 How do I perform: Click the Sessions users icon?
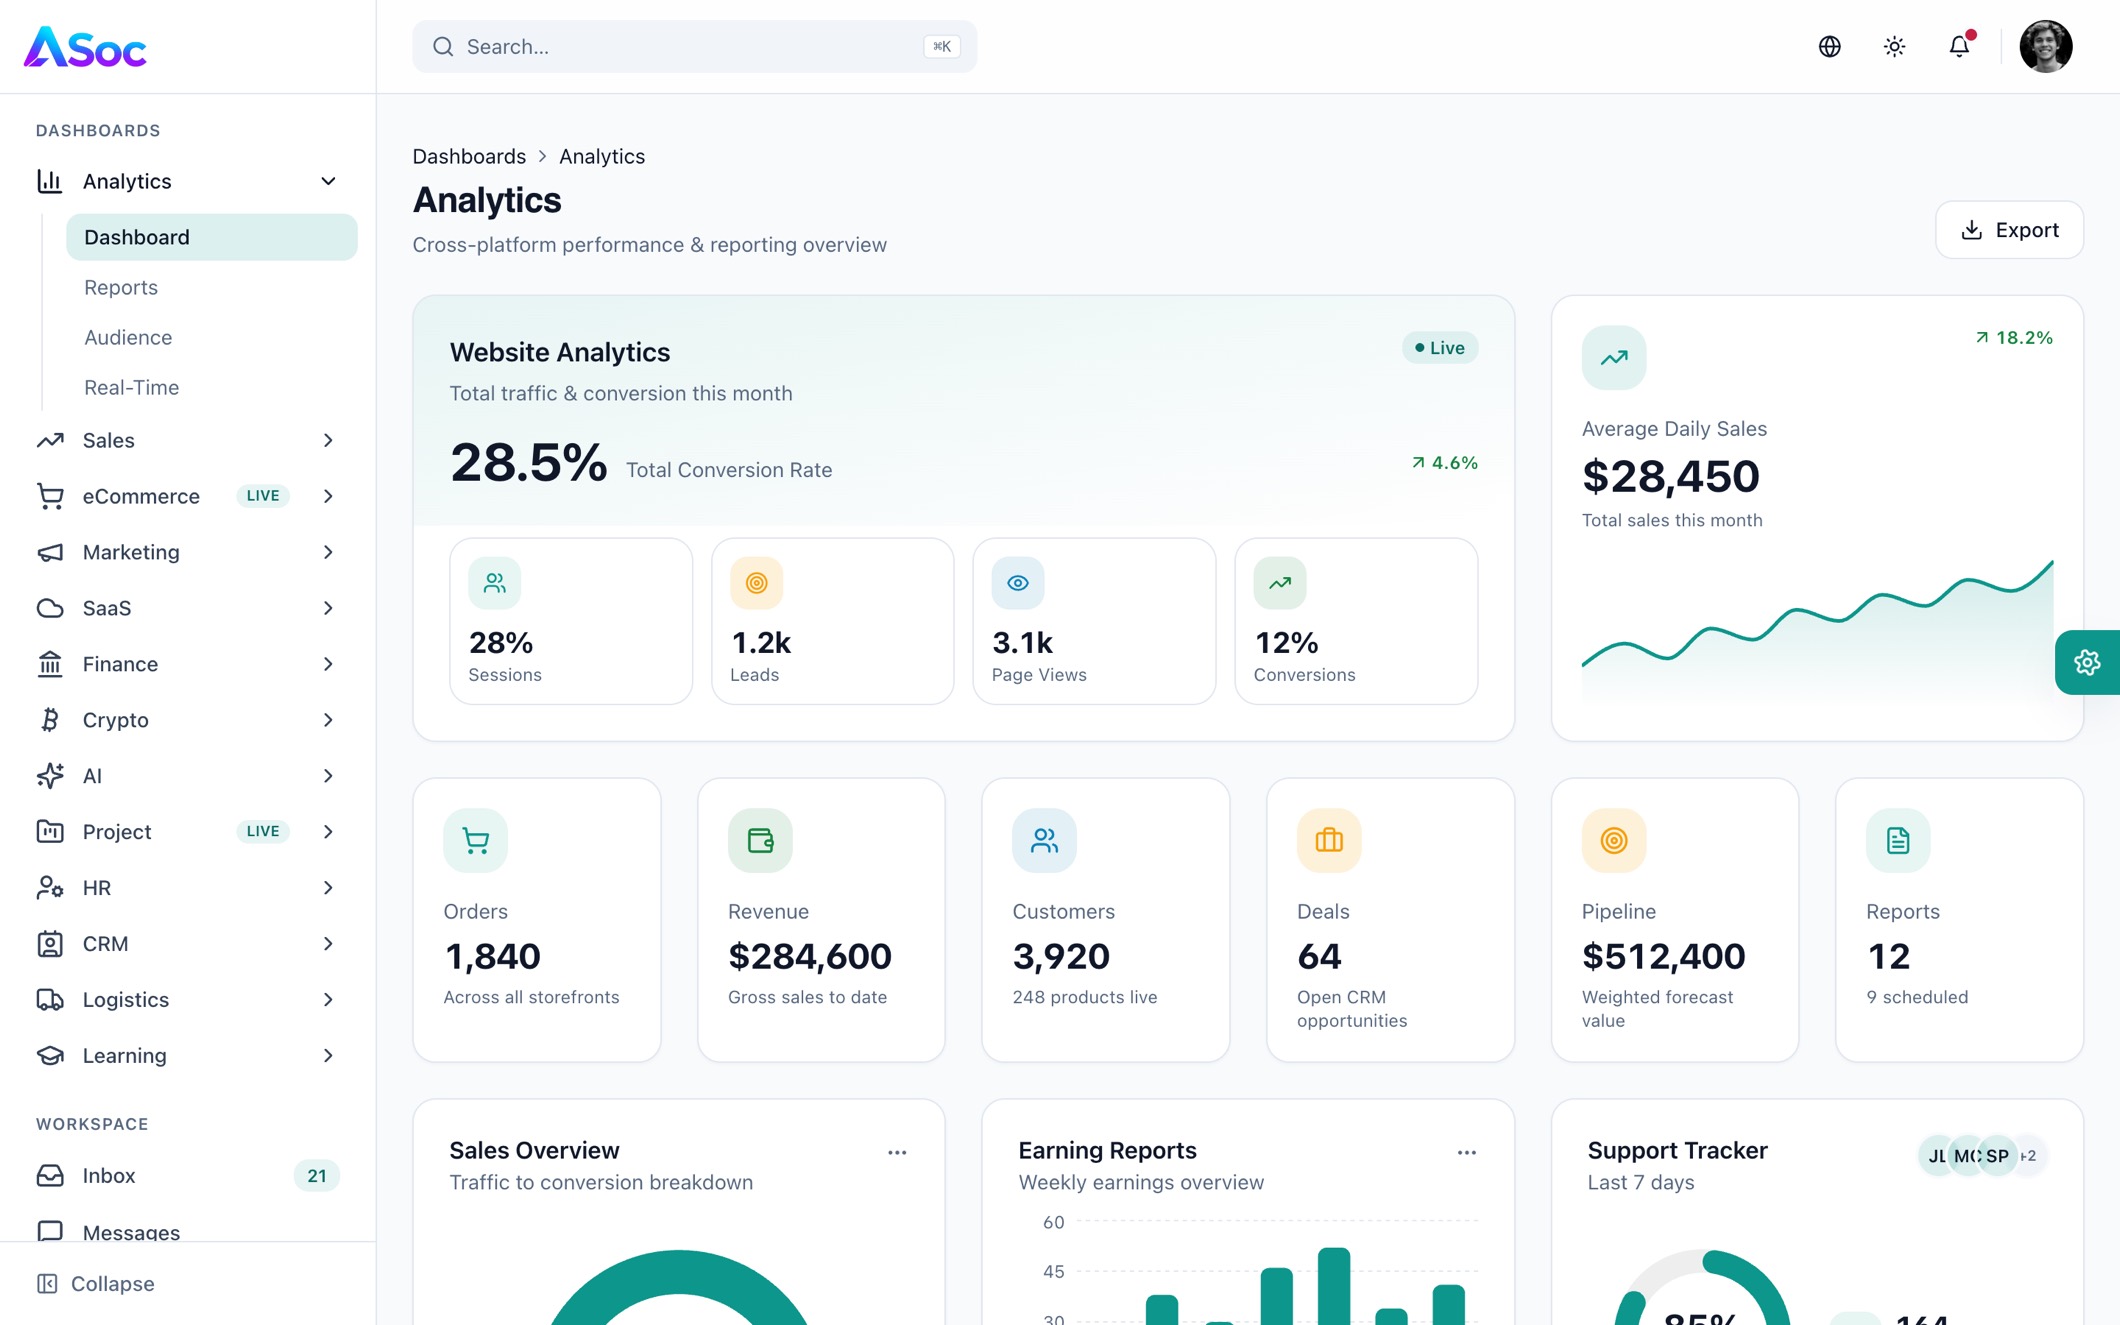coord(495,583)
